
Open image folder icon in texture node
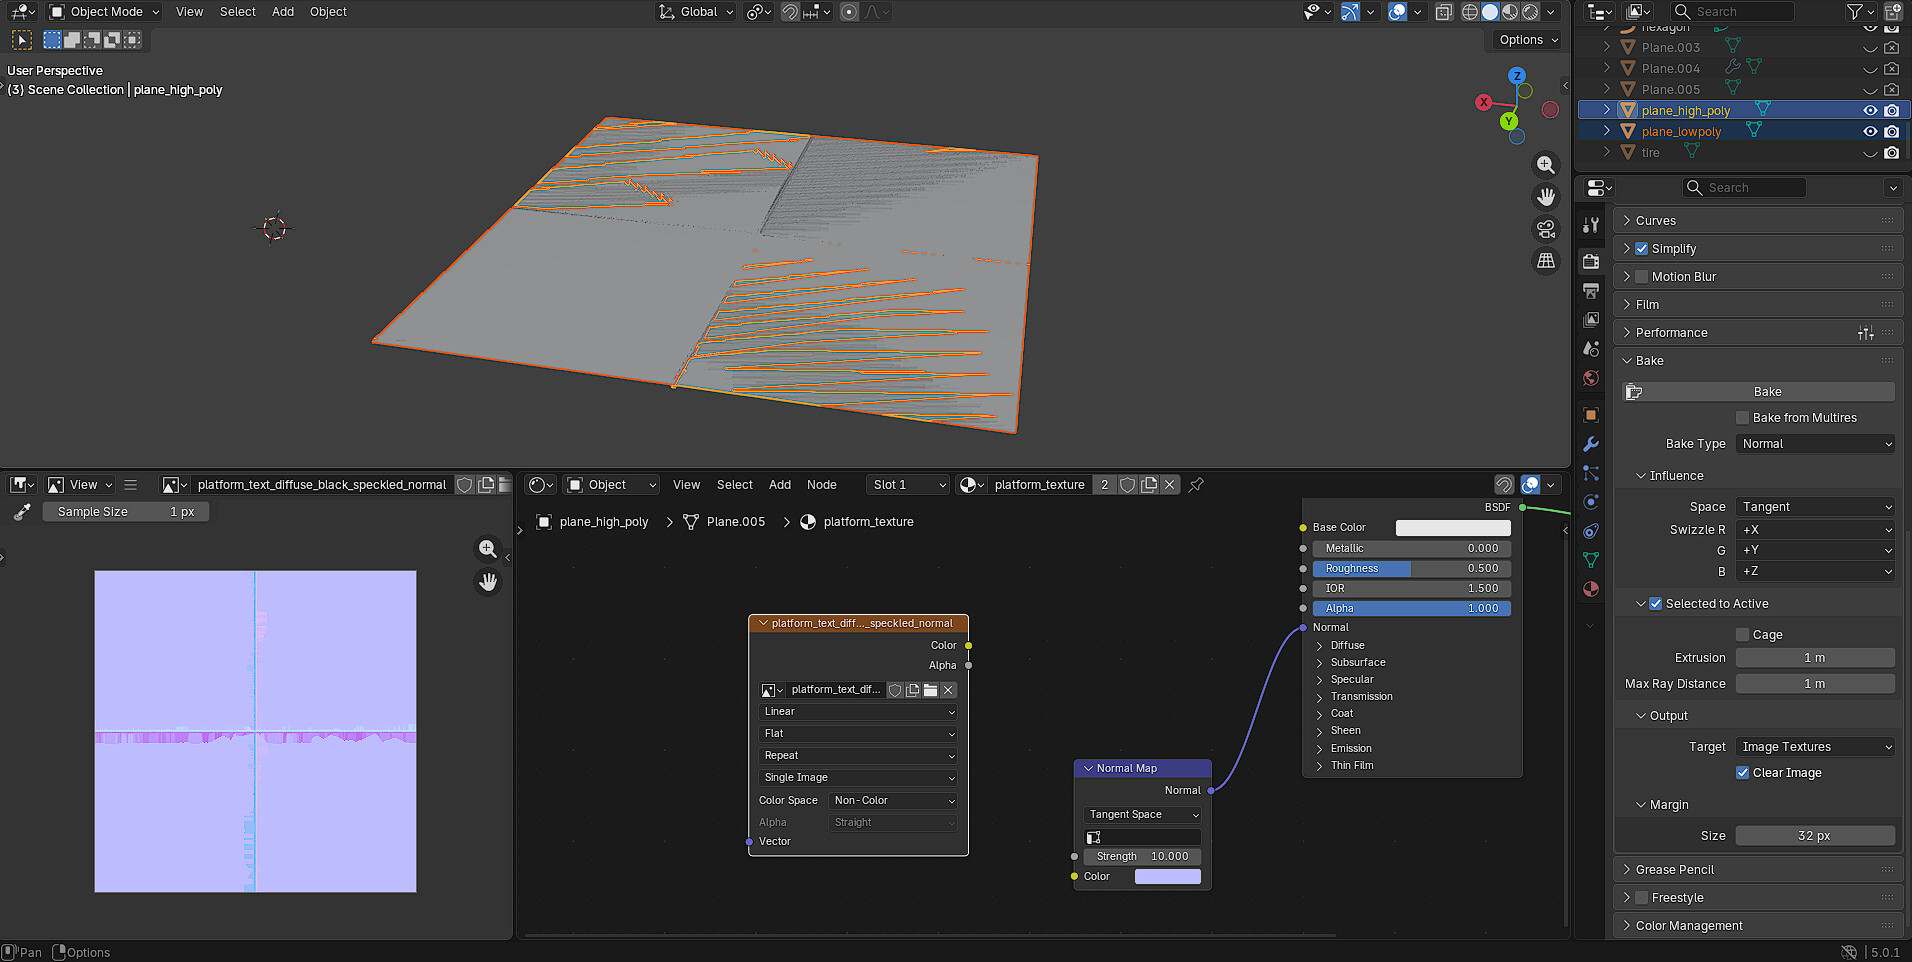(x=930, y=690)
